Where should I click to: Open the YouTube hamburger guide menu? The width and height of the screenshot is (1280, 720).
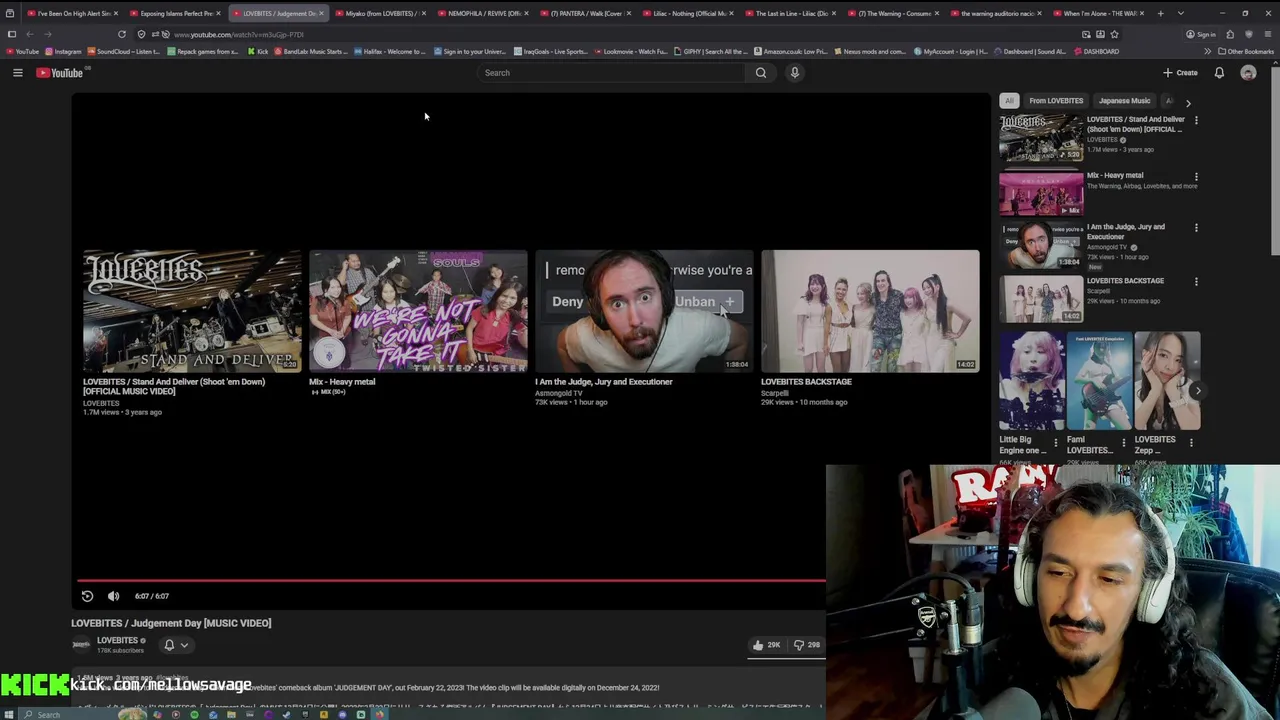[x=17, y=72]
